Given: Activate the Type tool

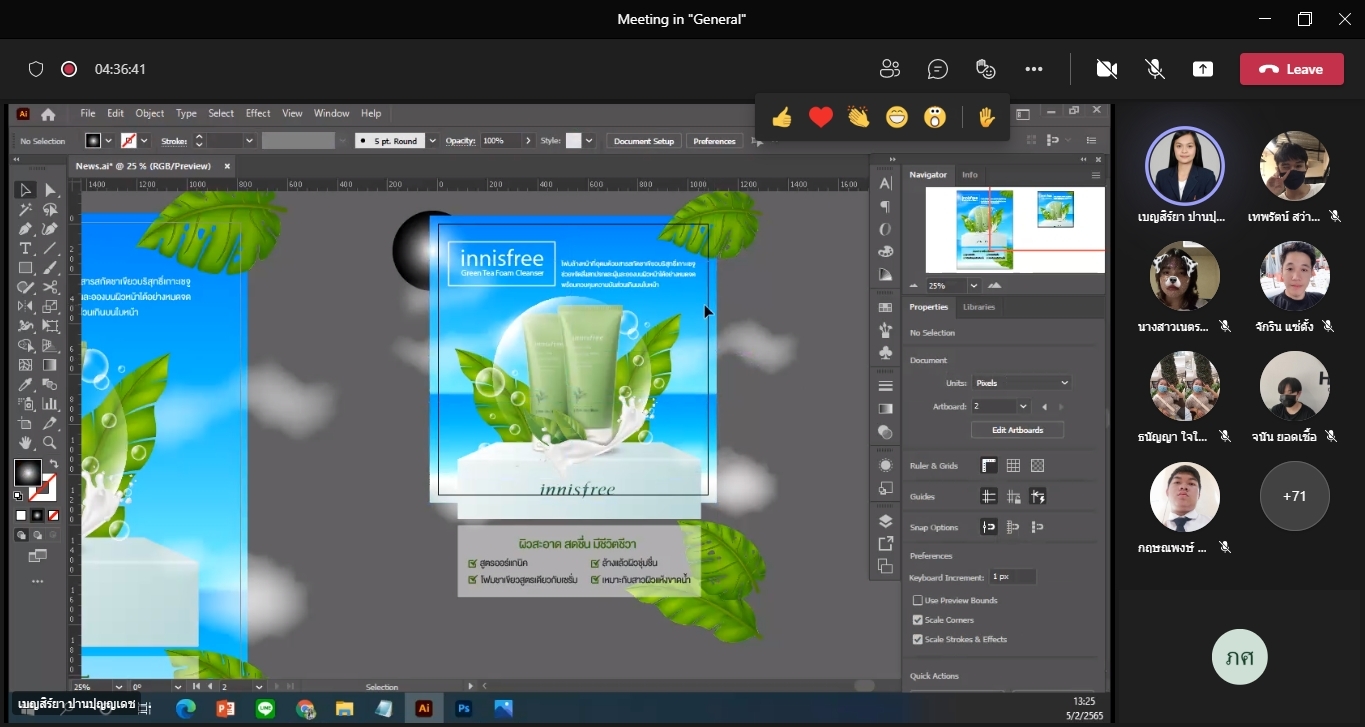Looking at the screenshot, I should point(26,248).
